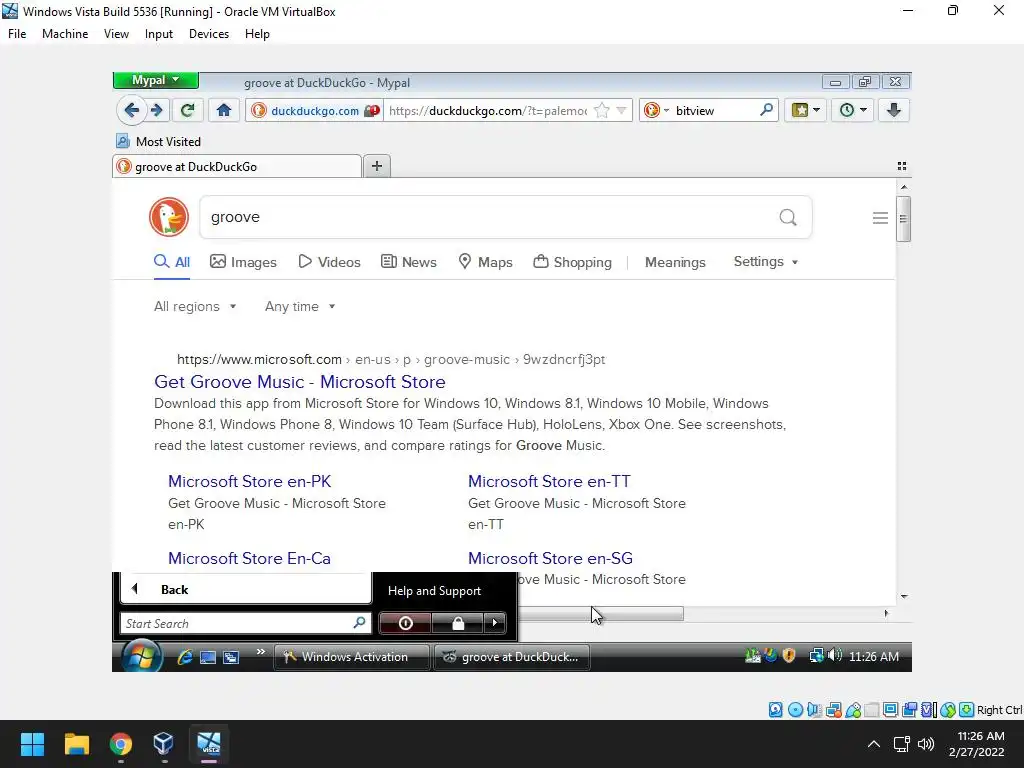Click the VirtualBox optical disc status icon

(x=795, y=710)
